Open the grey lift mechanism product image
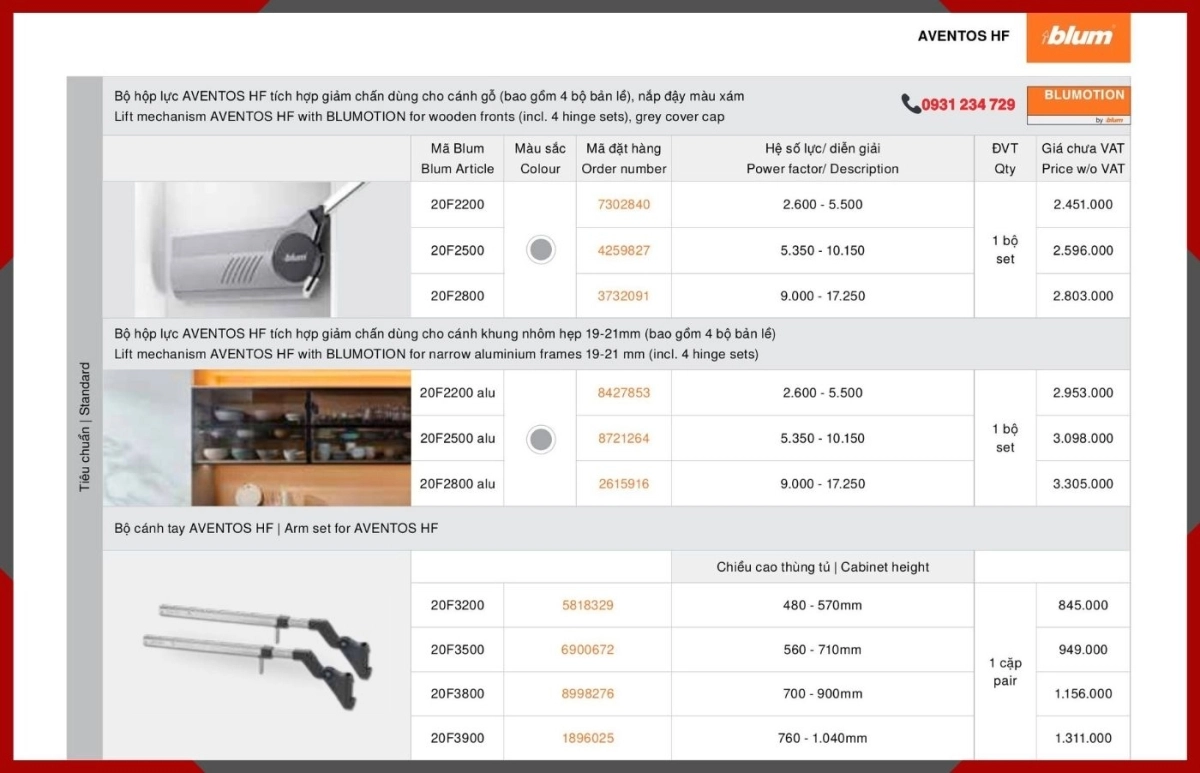The image size is (1200, 773). (x=257, y=249)
